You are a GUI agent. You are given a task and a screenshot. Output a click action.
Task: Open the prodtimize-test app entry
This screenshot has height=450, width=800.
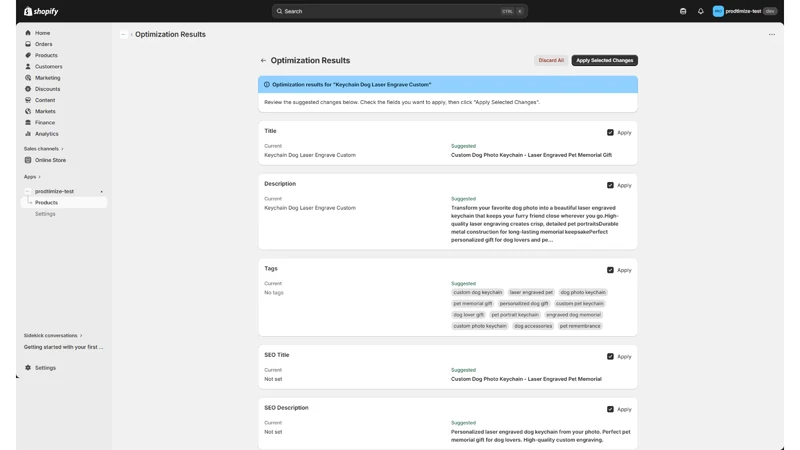(x=55, y=191)
